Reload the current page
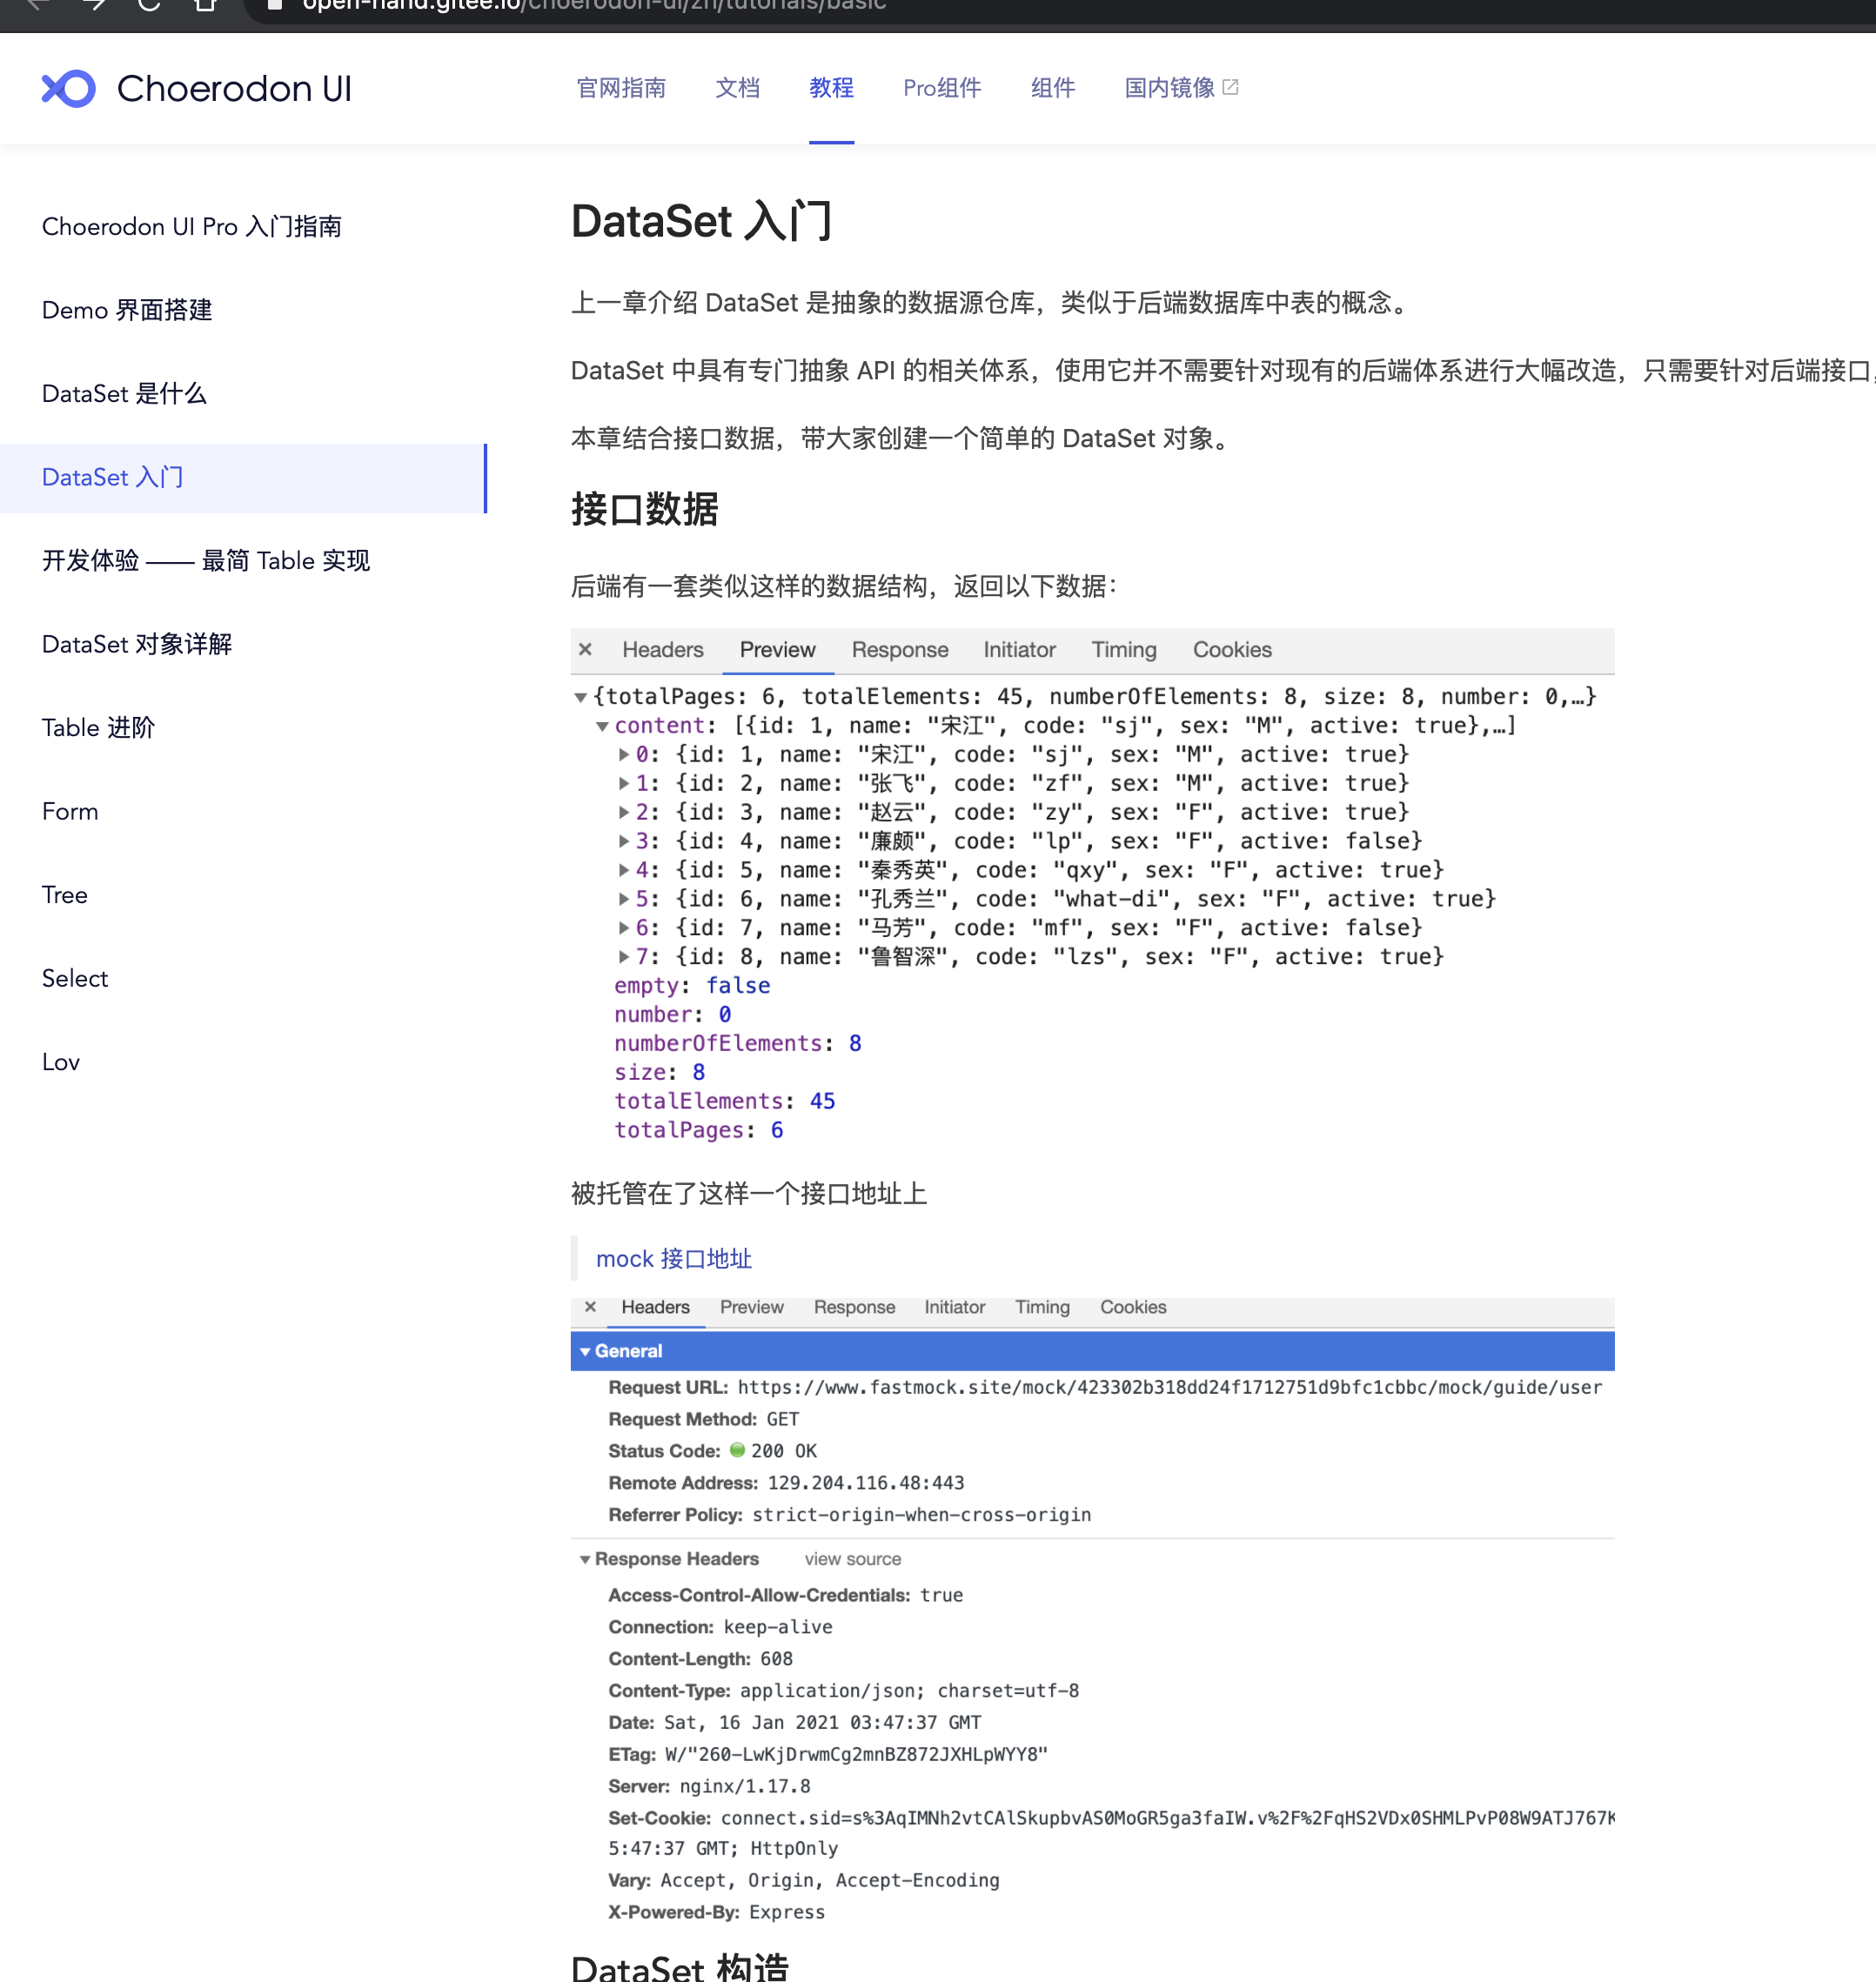The image size is (1876, 1982). click(x=150, y=6)
